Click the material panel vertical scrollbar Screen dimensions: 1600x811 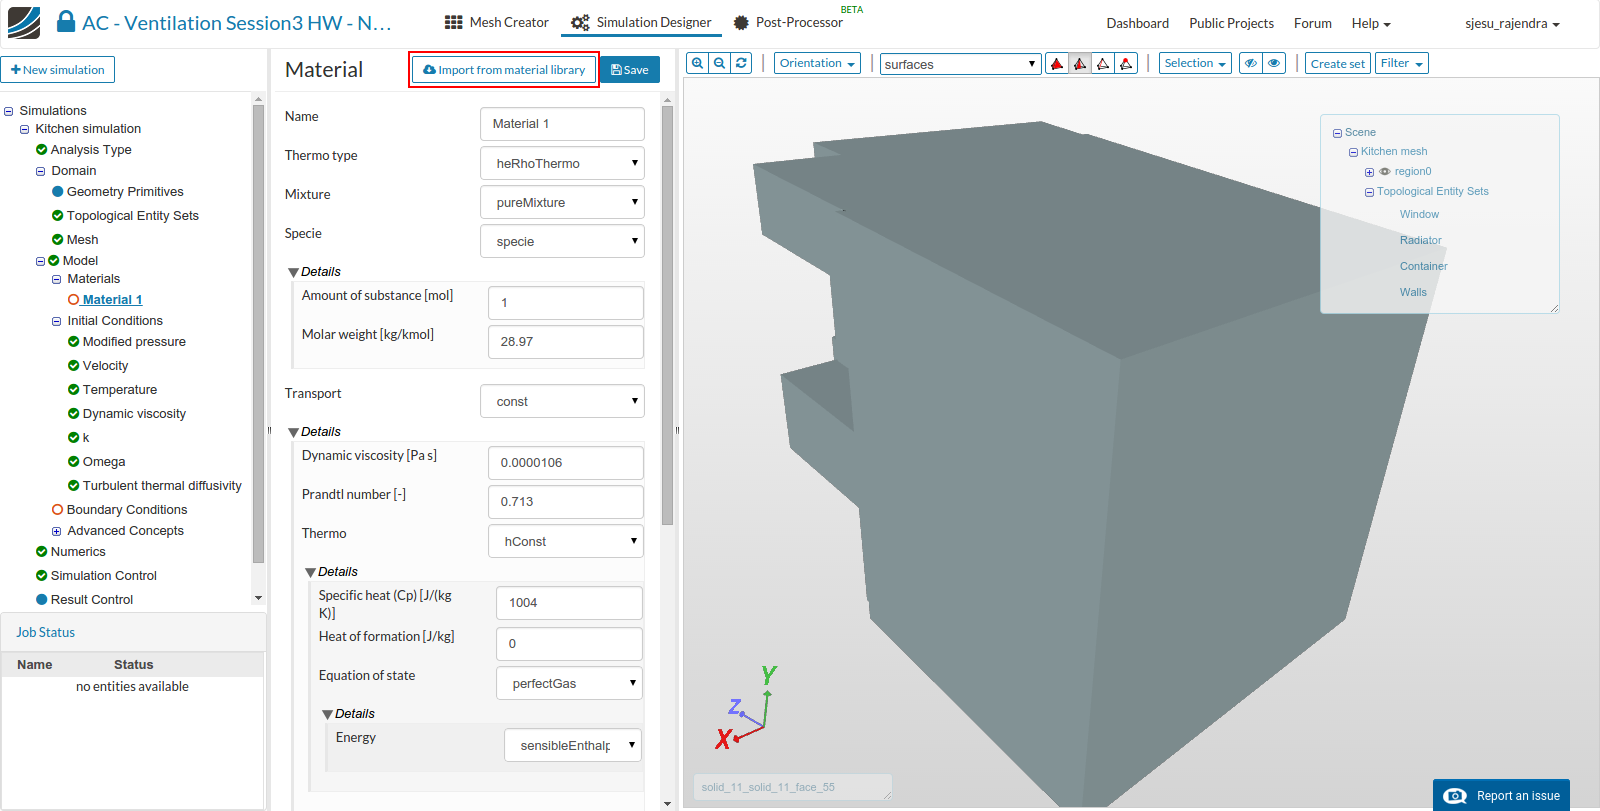click(x=667, y=315)
